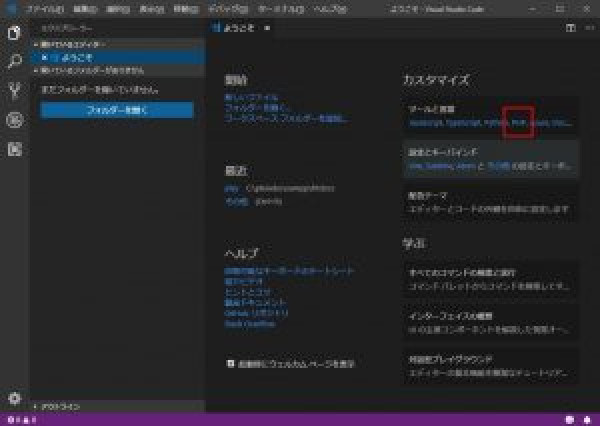
Task: Open the 編集(E) menu
Action: [x=85, y=9]
